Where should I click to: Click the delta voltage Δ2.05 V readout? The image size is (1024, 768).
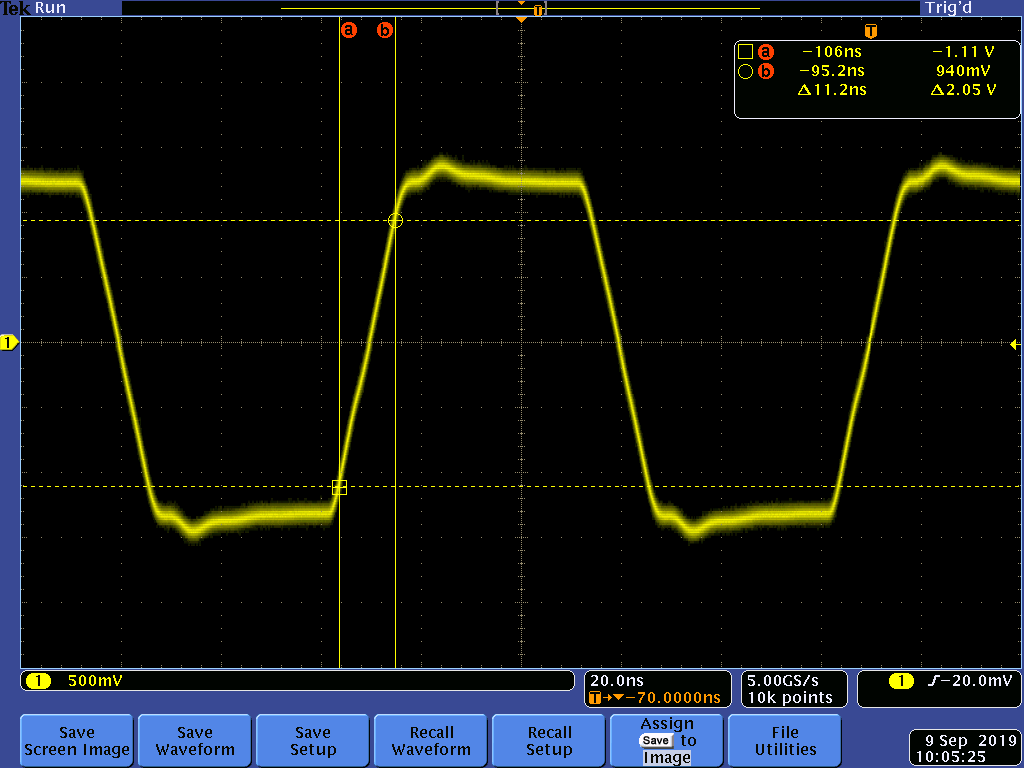(x=963, y=89)
